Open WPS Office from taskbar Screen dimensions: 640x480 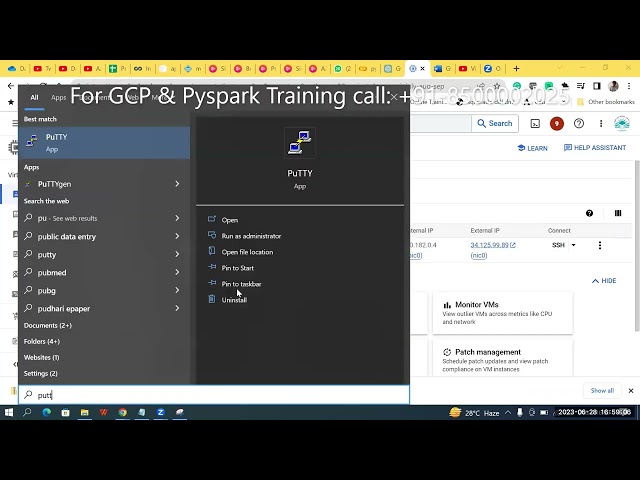pyautogui.click(x=103, y=413)
